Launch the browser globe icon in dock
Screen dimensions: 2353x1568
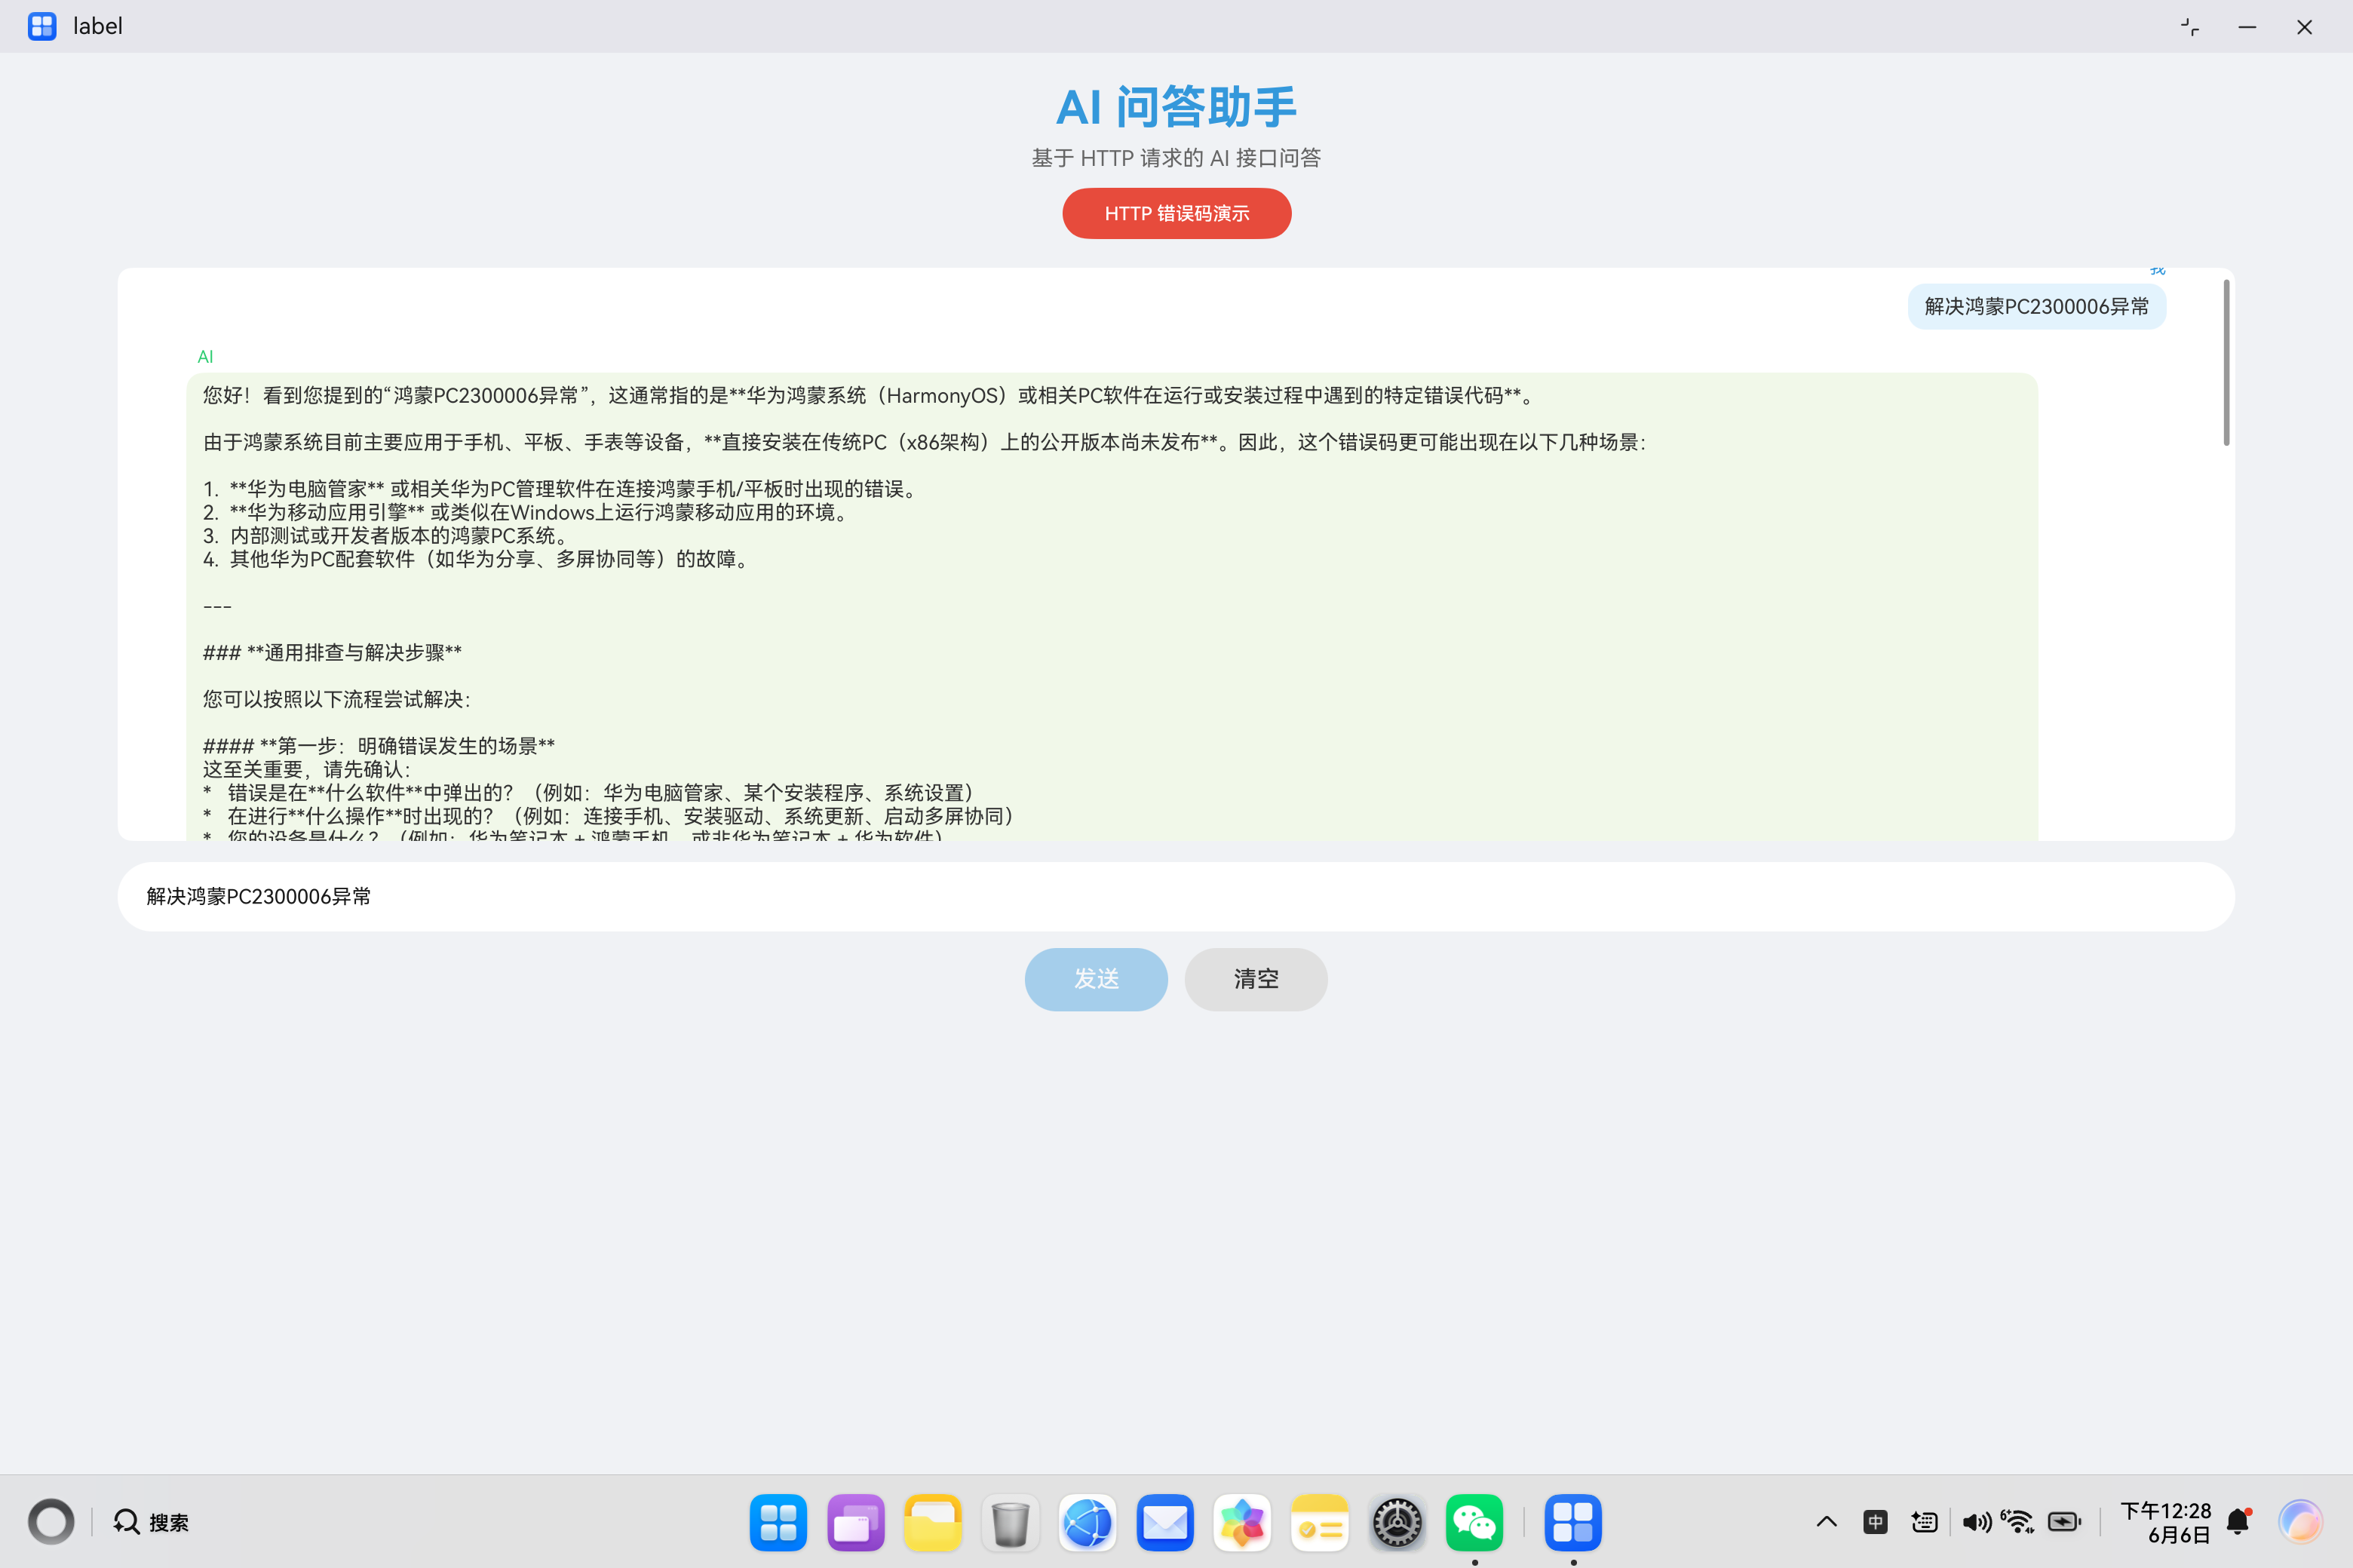(x=1088, y=1522)
